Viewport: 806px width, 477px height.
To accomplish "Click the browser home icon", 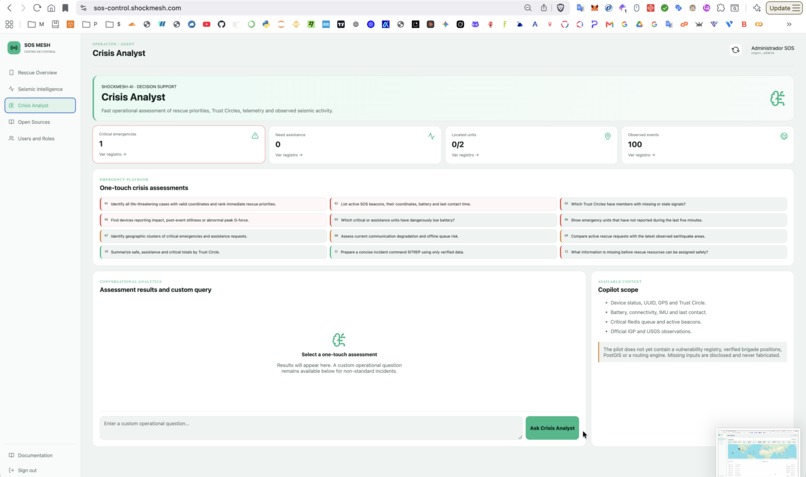I will pos(51,8).
